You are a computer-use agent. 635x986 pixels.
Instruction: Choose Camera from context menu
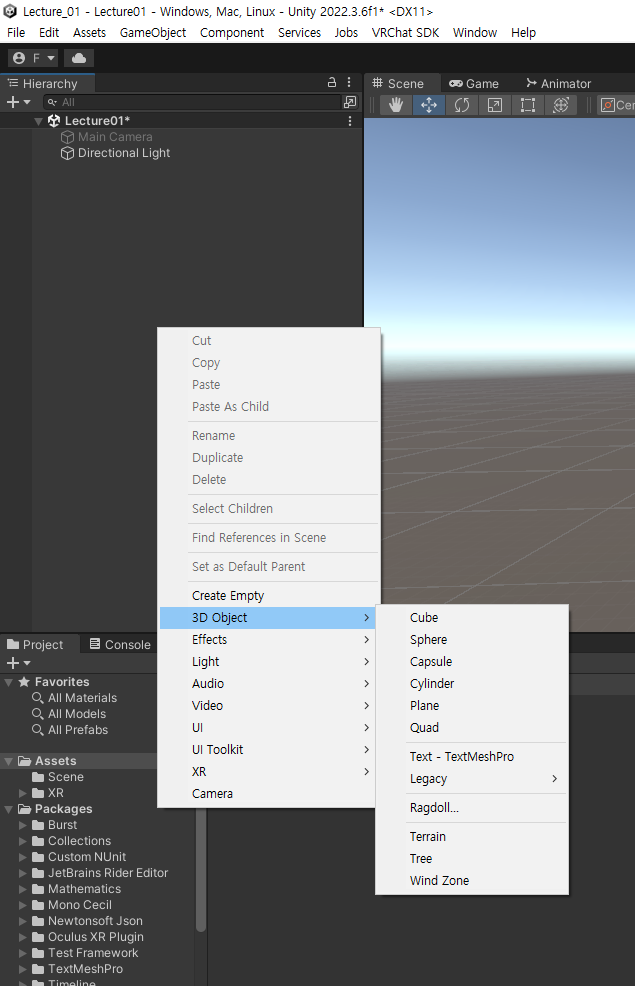coord(268,794)
